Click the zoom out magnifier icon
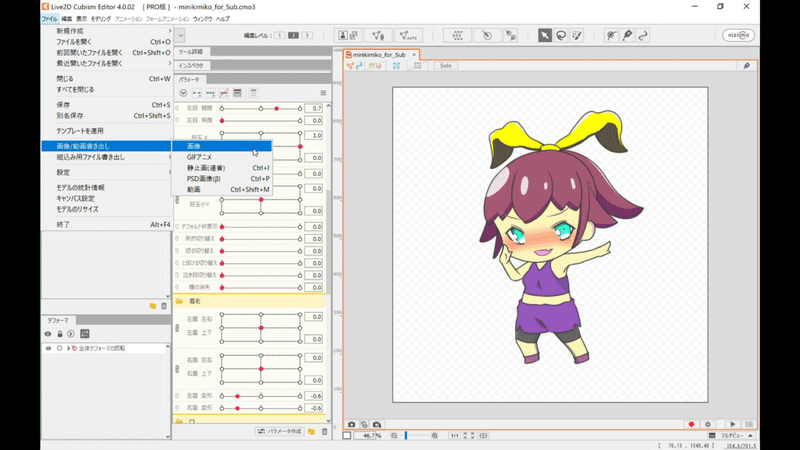The image size is (800, 450). click(x=394, y=436)
